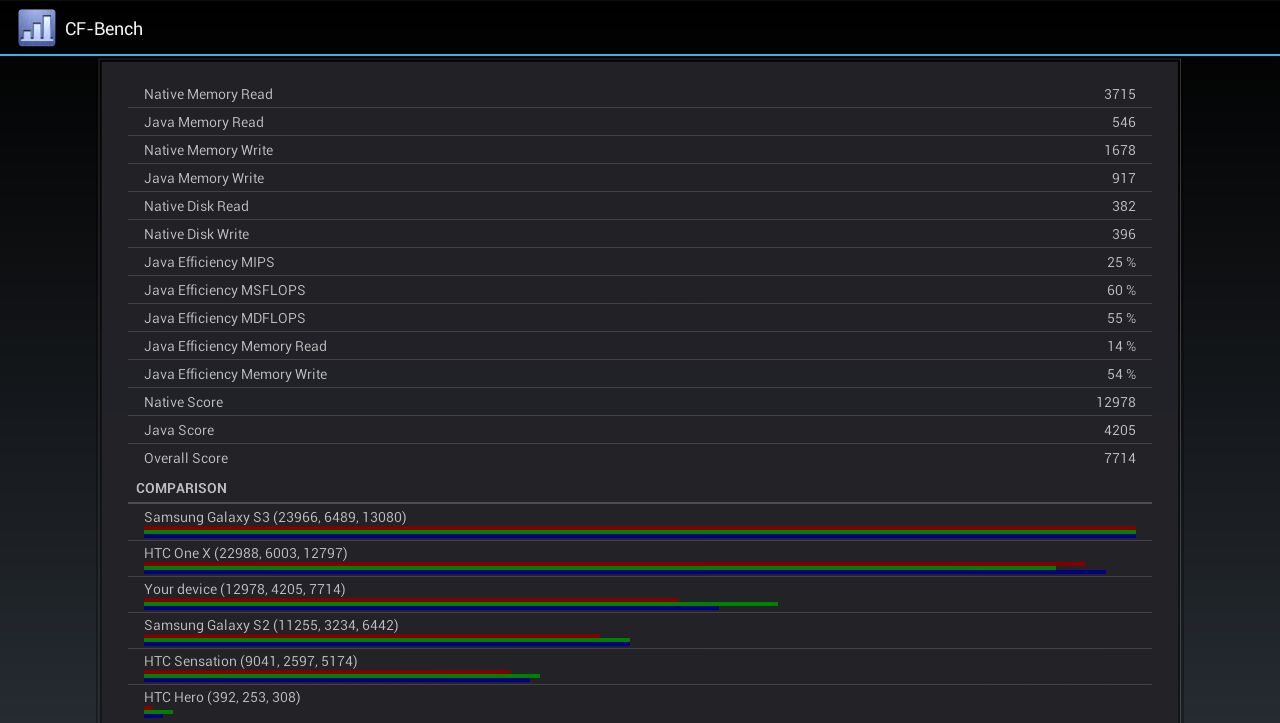The height and width of the screenshot is (723, 1280).
Task: Click the value 396
Action: (1124, 234)
